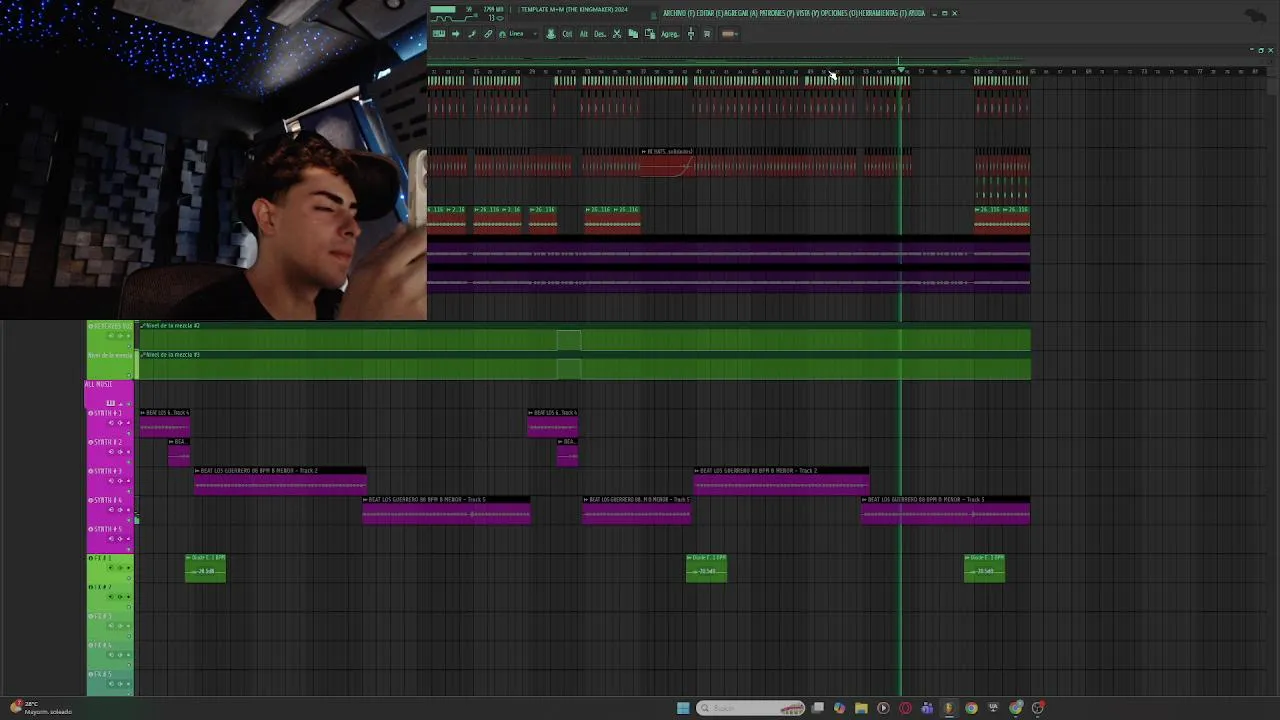The height and width of the screenshot is (720, 1280).
Task: Select the FX #4 track header
Action: click(111, 653)
